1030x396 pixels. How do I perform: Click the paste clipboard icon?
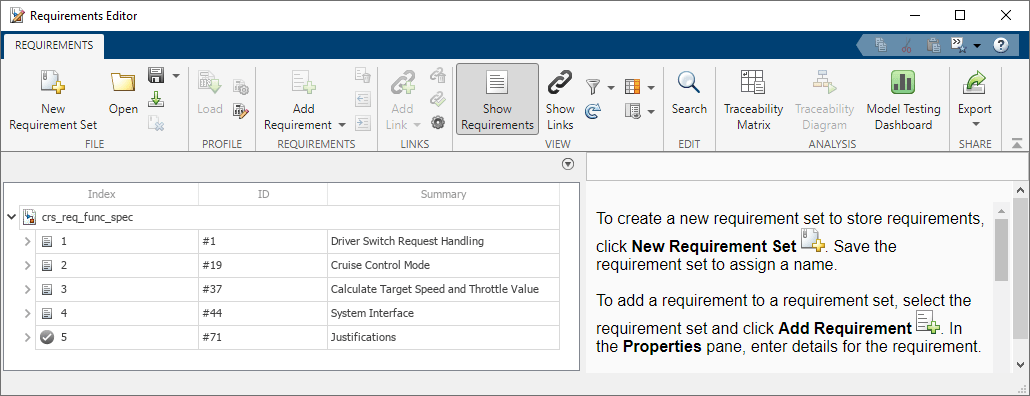click(x=932, y=45)
